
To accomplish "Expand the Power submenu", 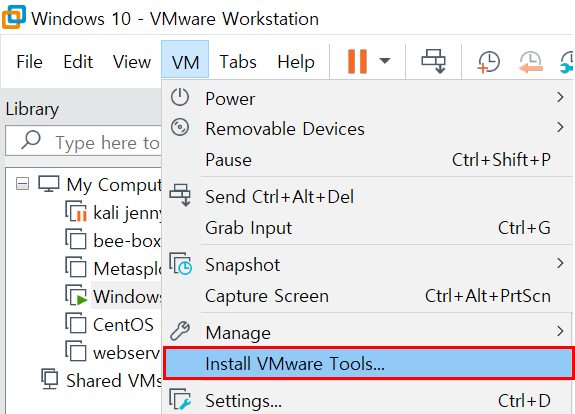I will (x=368, y=98).
